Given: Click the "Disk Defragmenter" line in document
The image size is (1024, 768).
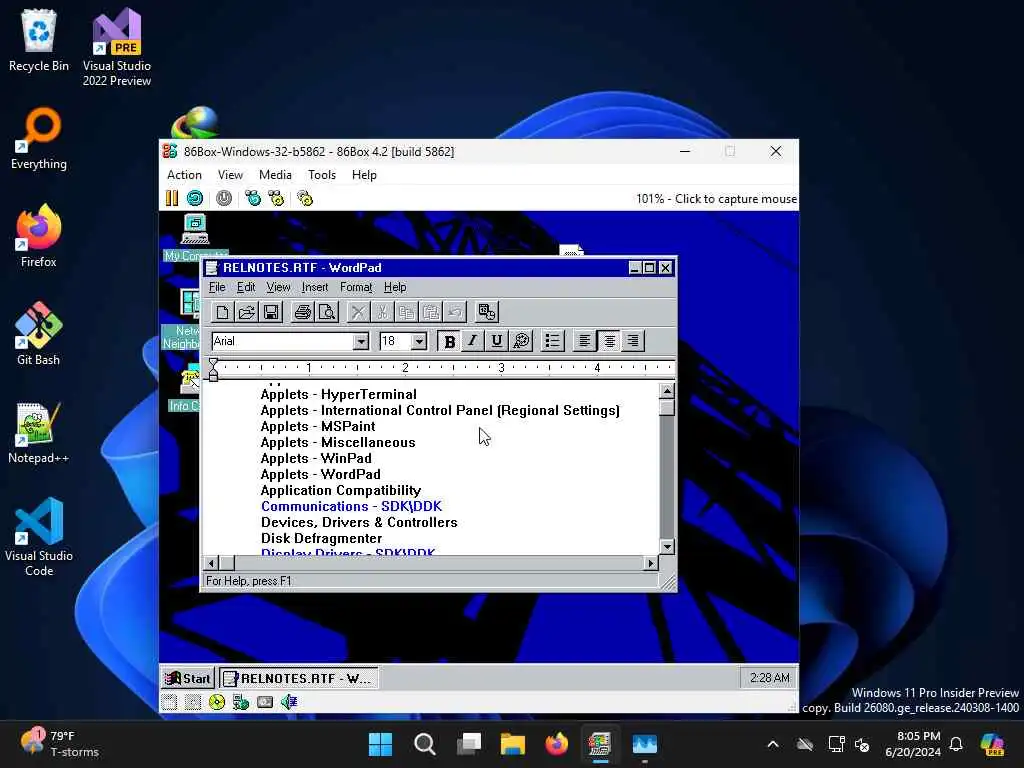Looking at the screenshot, I should click(321, 538).
